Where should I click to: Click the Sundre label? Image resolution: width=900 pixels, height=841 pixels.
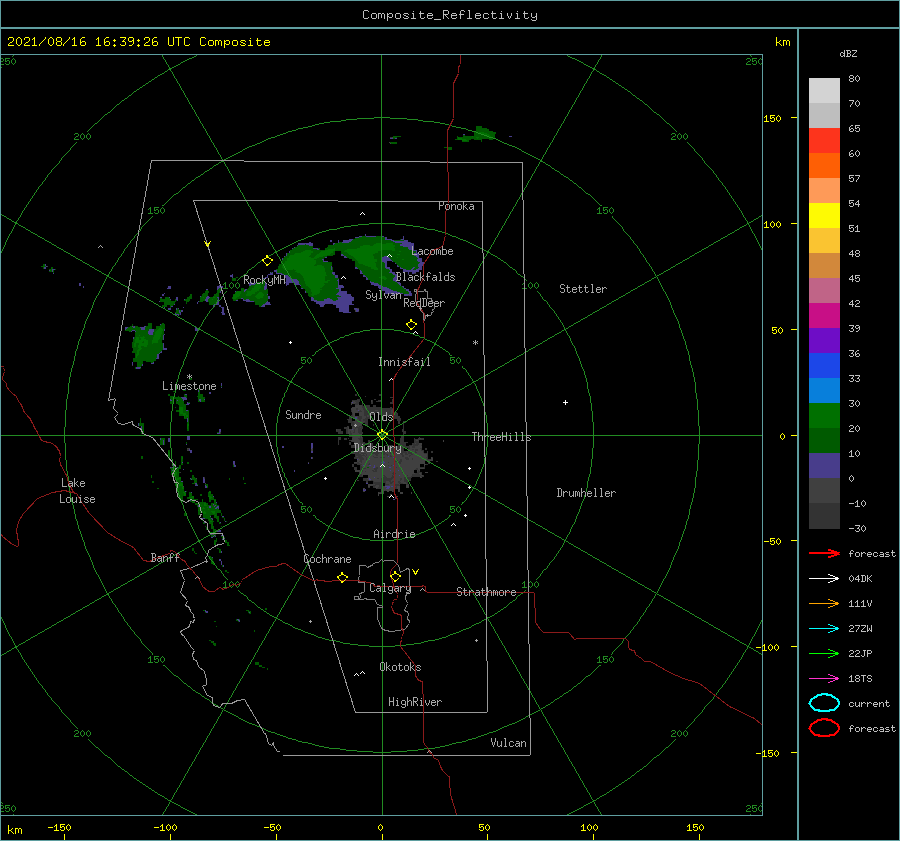303,415
